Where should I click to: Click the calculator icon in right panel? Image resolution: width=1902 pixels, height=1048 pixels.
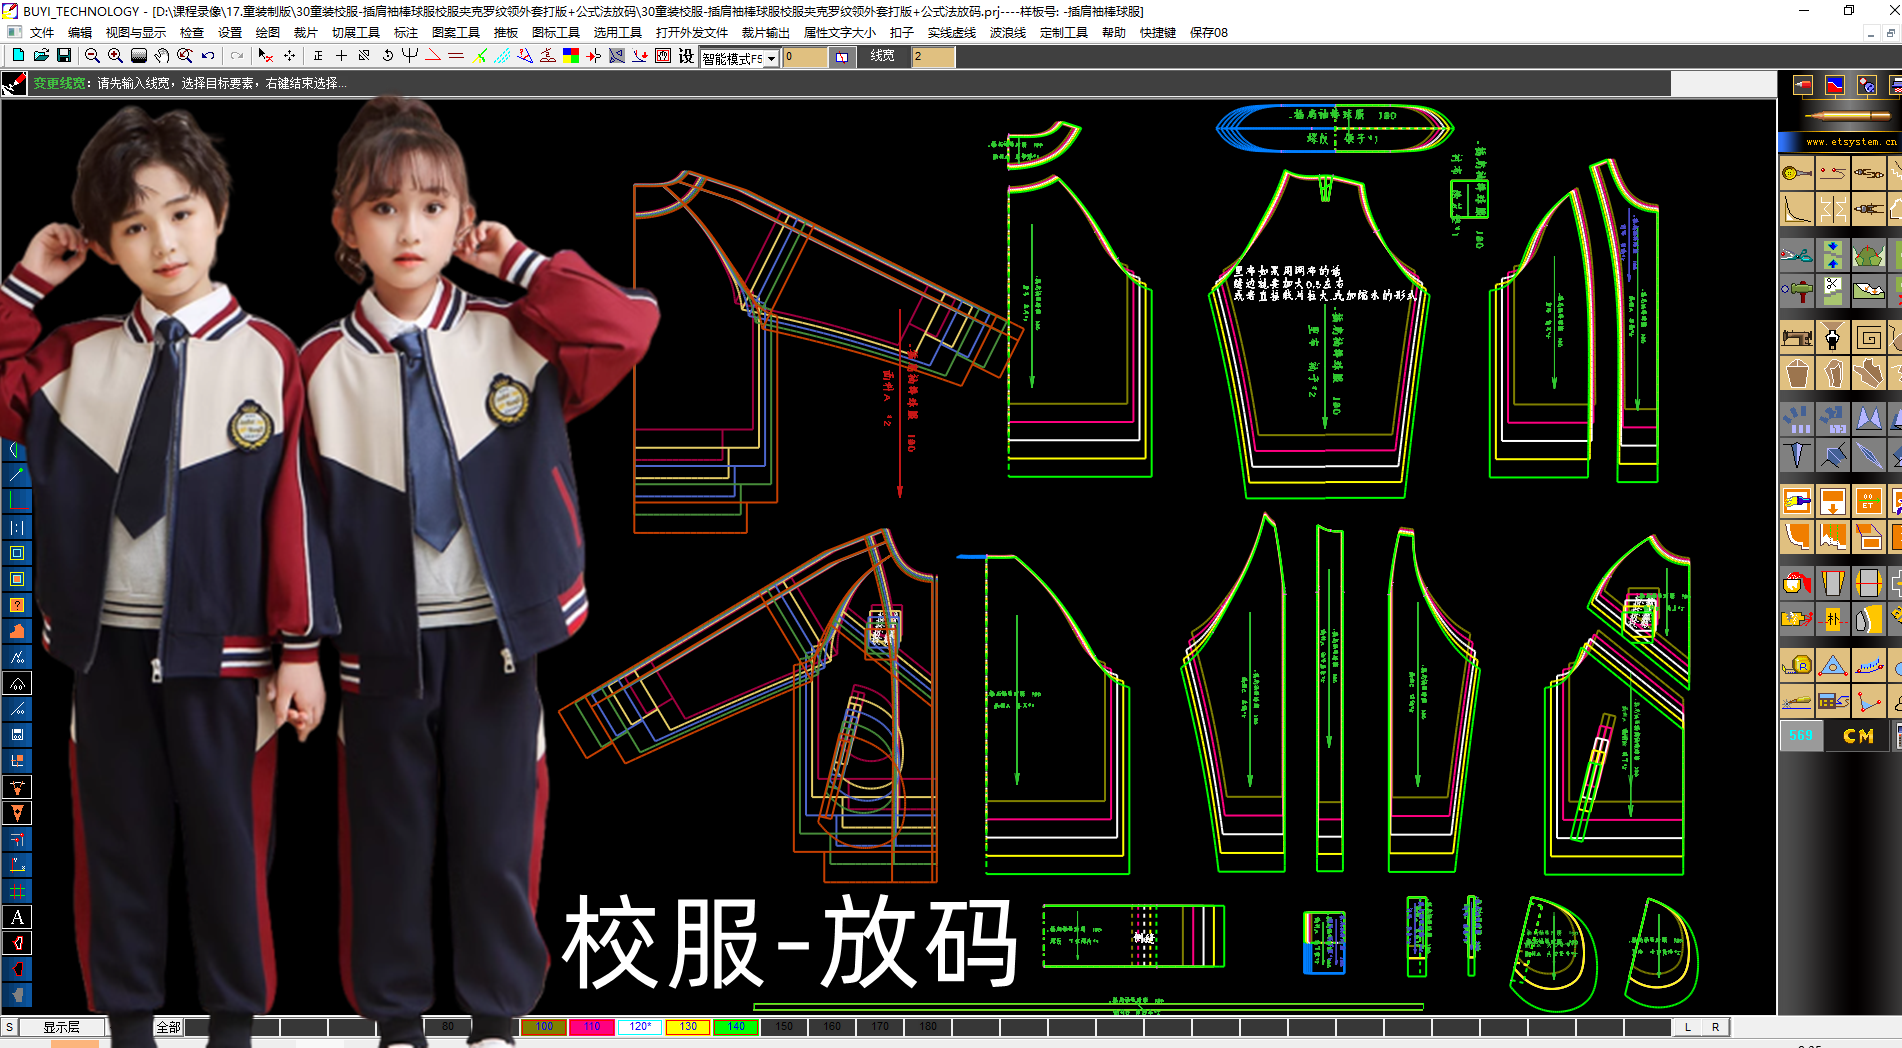(x=1833, y=701)
